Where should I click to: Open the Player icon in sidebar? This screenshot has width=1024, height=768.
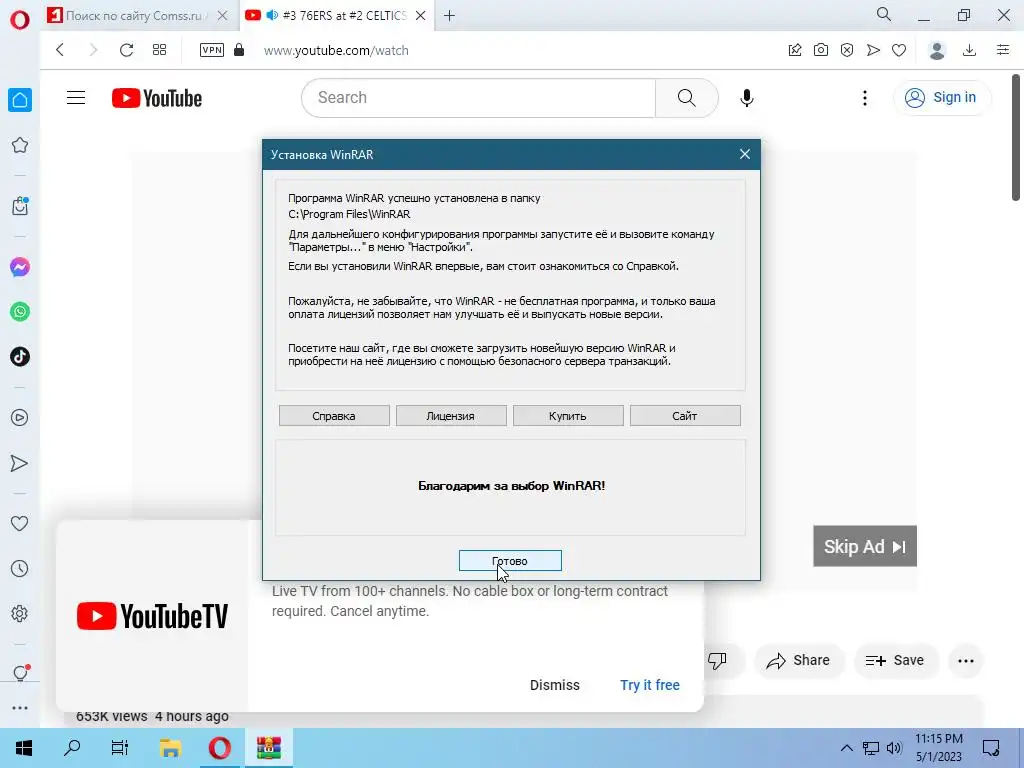[20, 417]
